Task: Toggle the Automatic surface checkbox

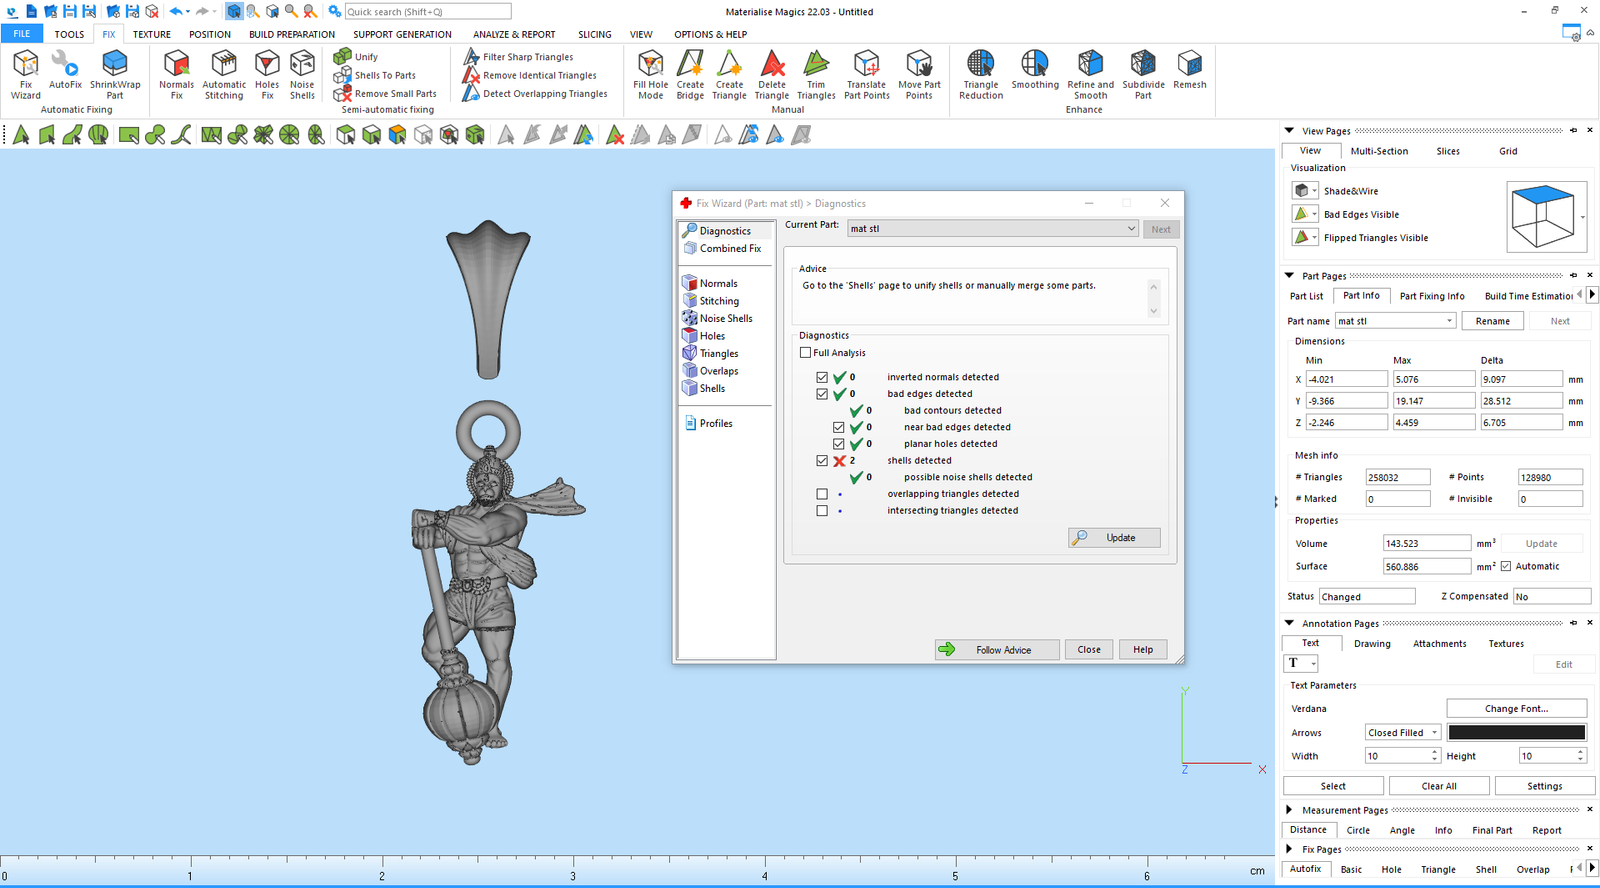Action: pyautogui.click(x=1506, y=566)
